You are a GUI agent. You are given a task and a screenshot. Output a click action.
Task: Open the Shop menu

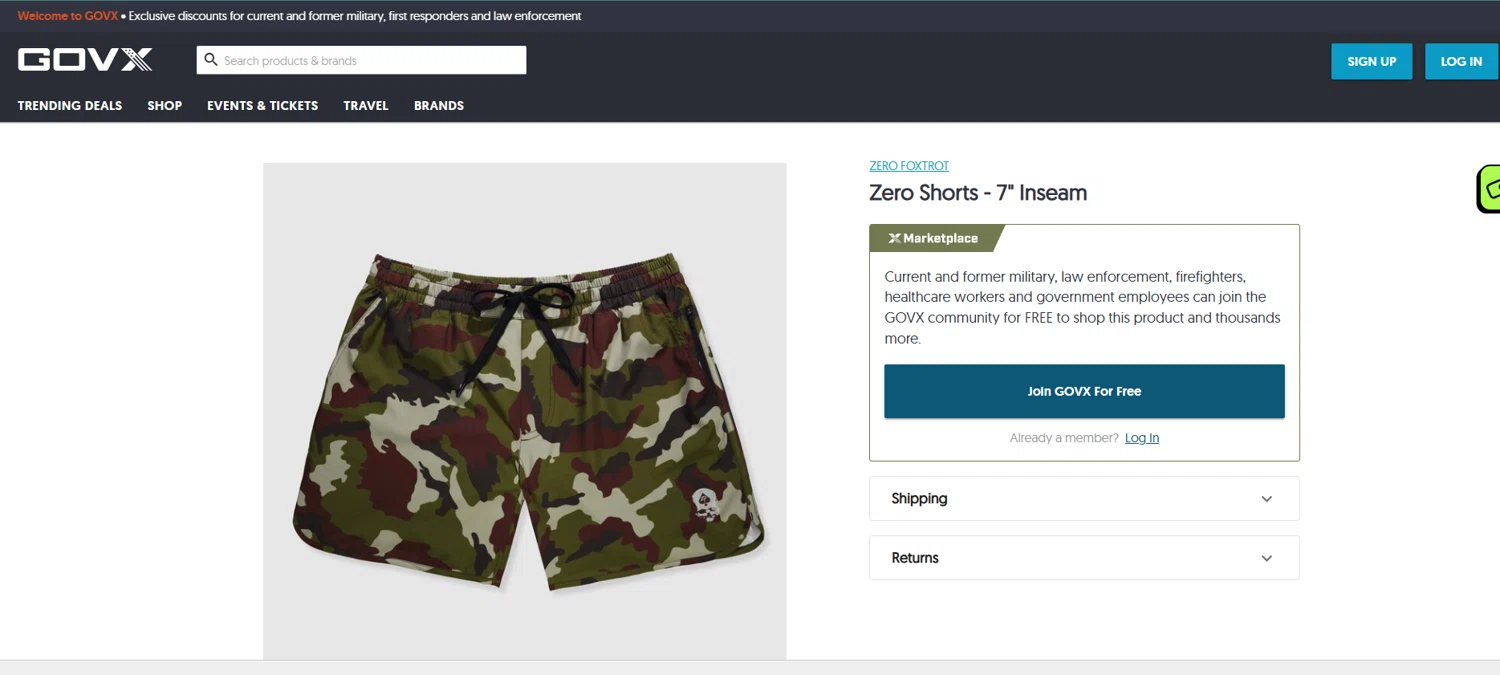coord(164,105)
